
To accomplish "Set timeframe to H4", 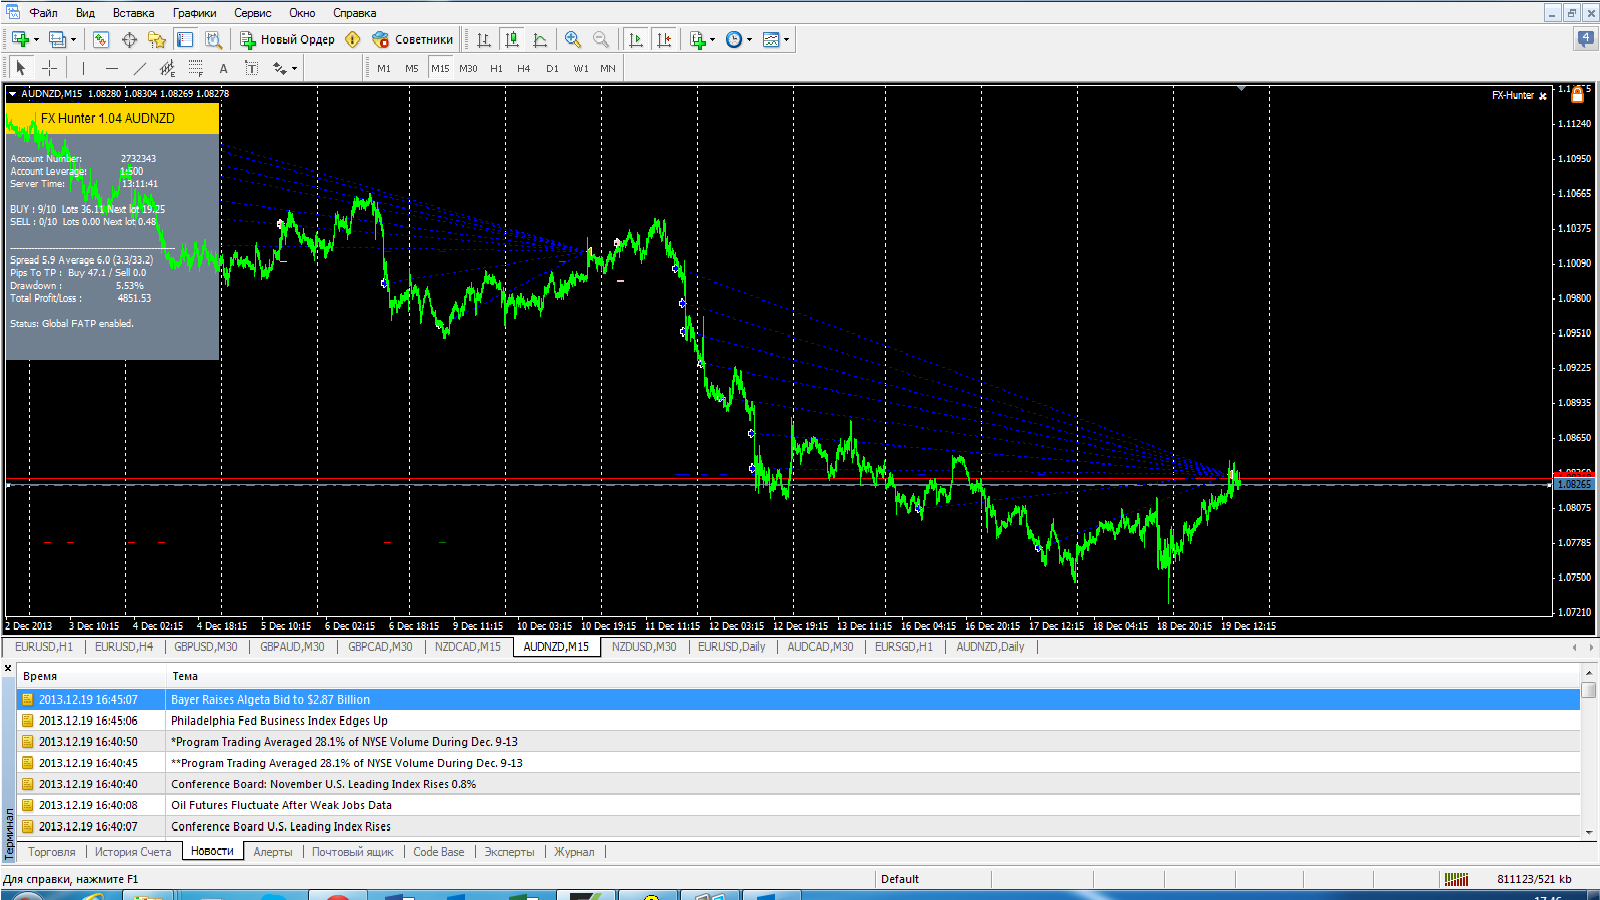I will click(524, 68).
